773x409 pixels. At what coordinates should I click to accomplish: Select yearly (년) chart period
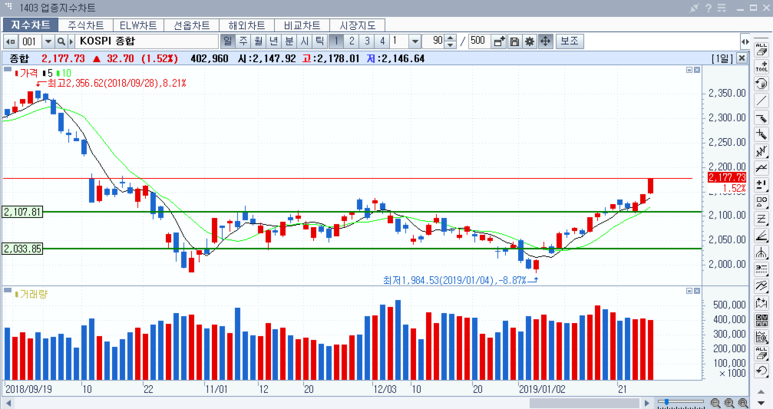[274, 41]
